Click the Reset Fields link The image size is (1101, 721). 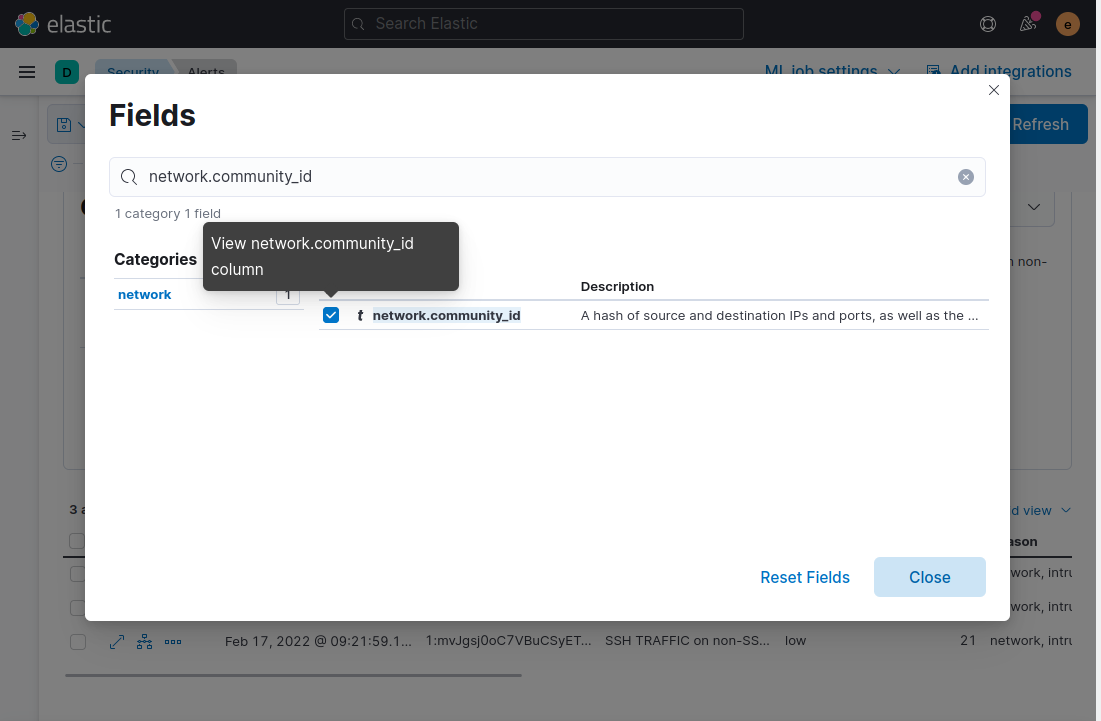tap(805, 577)
